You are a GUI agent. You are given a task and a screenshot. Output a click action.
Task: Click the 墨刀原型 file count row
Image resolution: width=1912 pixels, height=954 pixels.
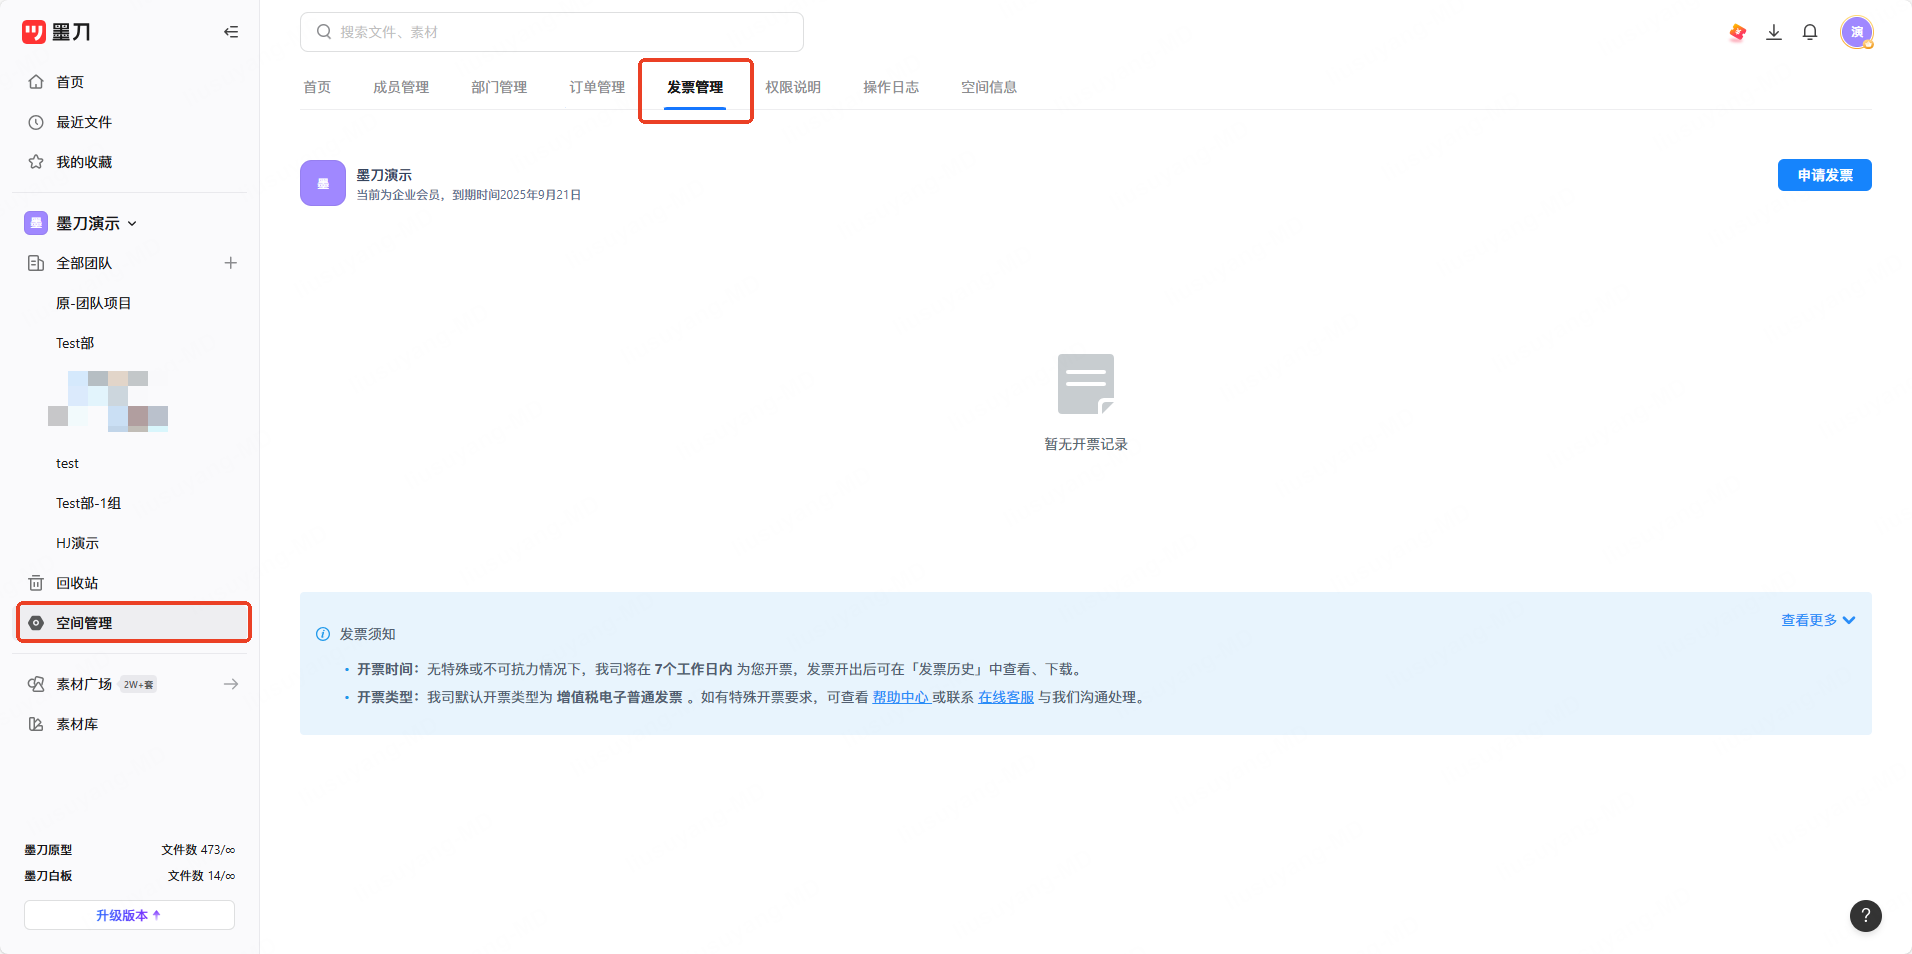click(x=130, y=850)
